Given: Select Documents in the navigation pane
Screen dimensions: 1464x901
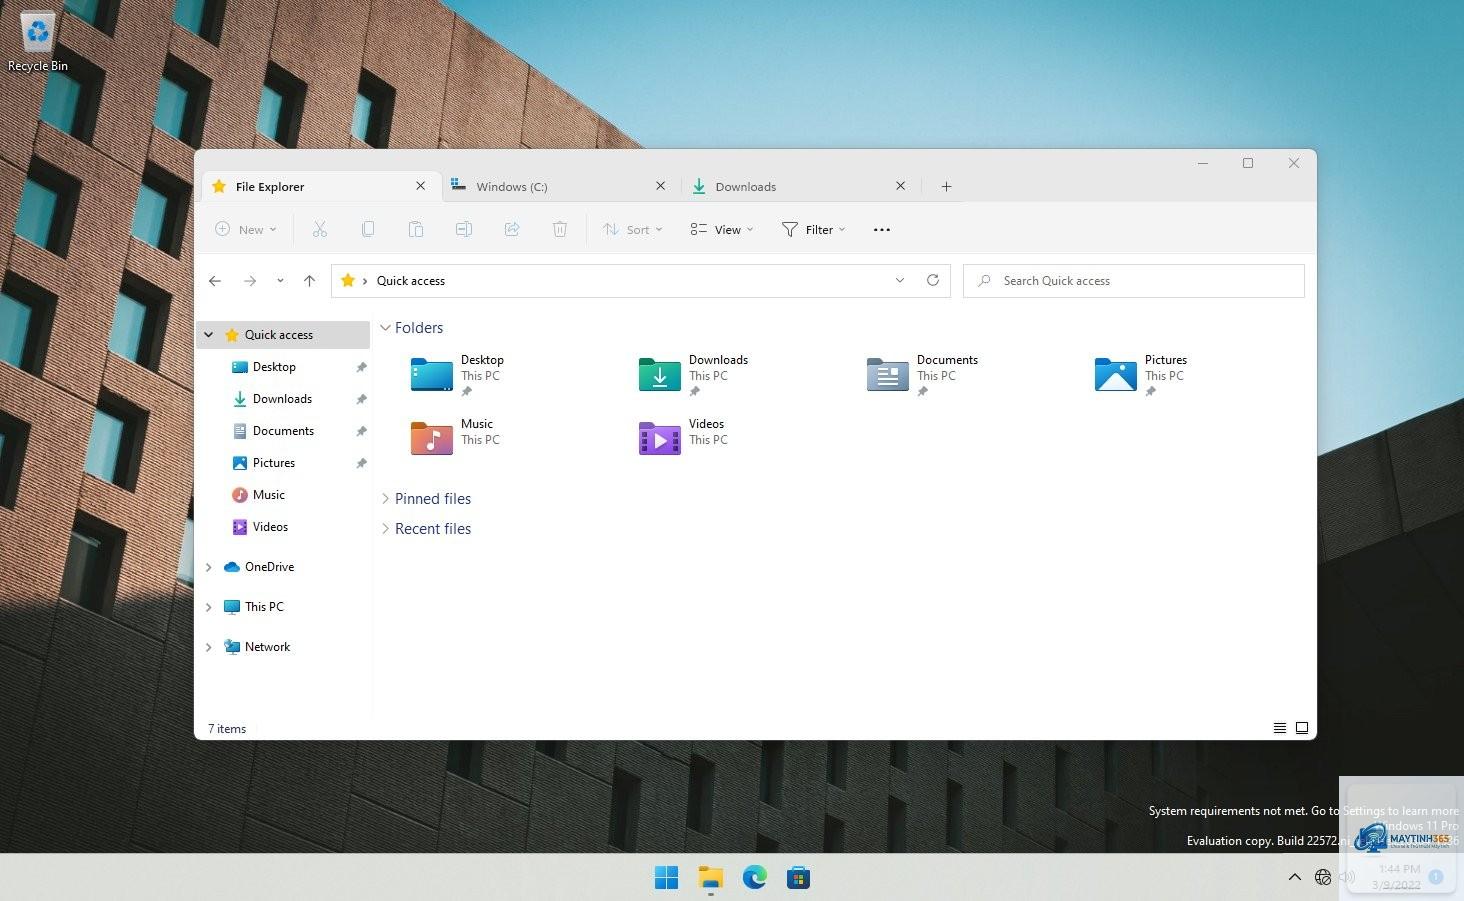Looking at the screenshot, I should [285, 431].
